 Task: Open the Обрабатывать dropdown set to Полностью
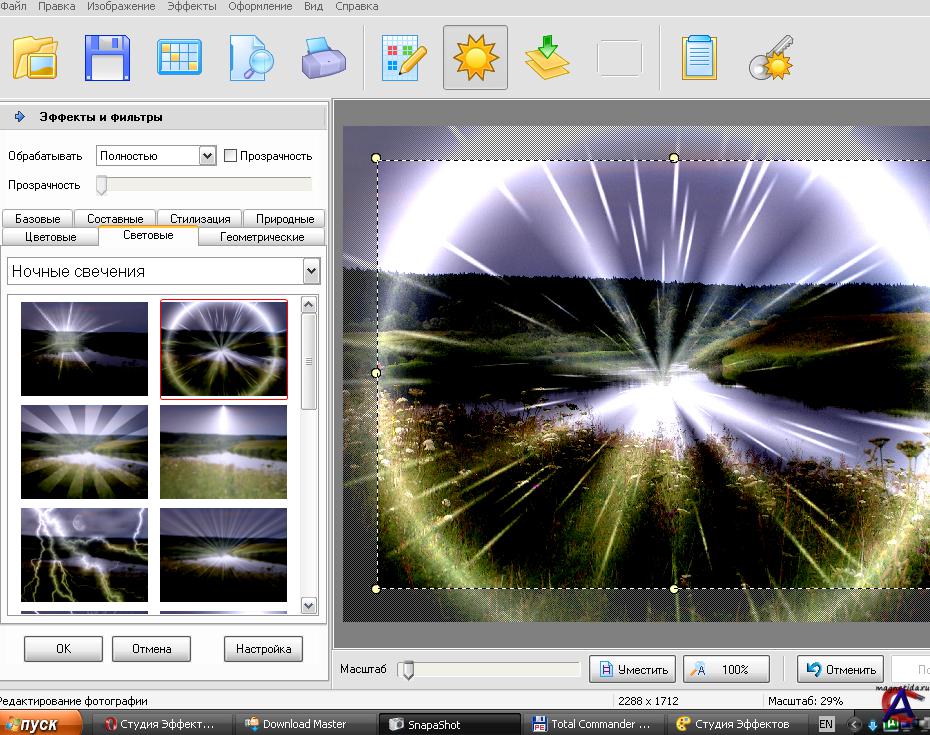[207, 155]
